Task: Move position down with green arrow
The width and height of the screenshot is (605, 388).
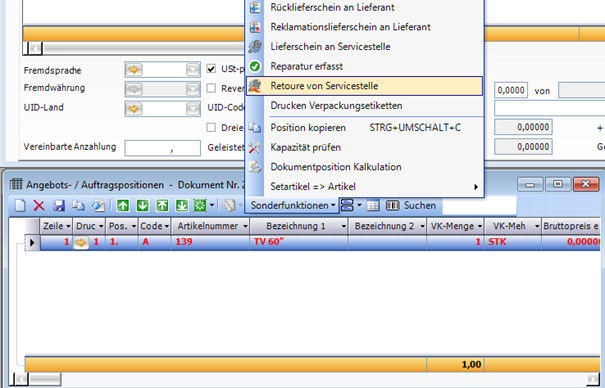Action: [142, 206]
